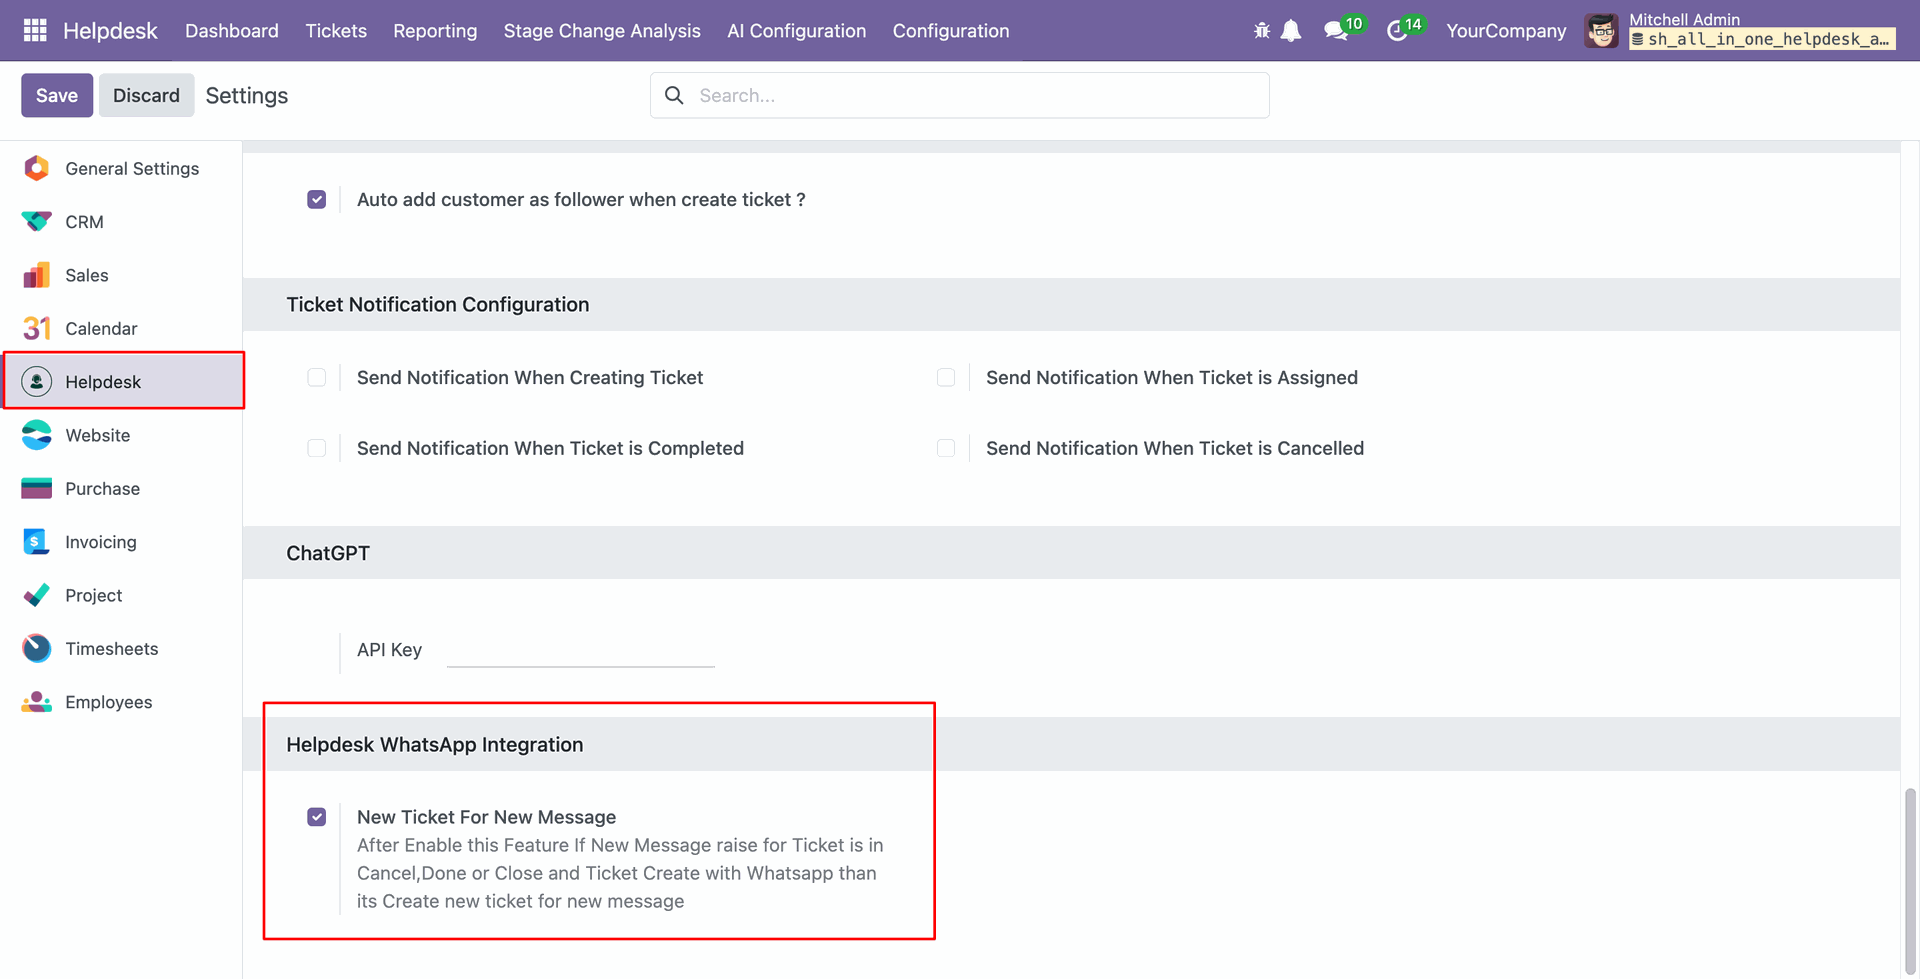This screenshot has height=979, width=1920.
Task: Enable Send Notification When Ticket is Completed
Action: [x=317, y=448]
